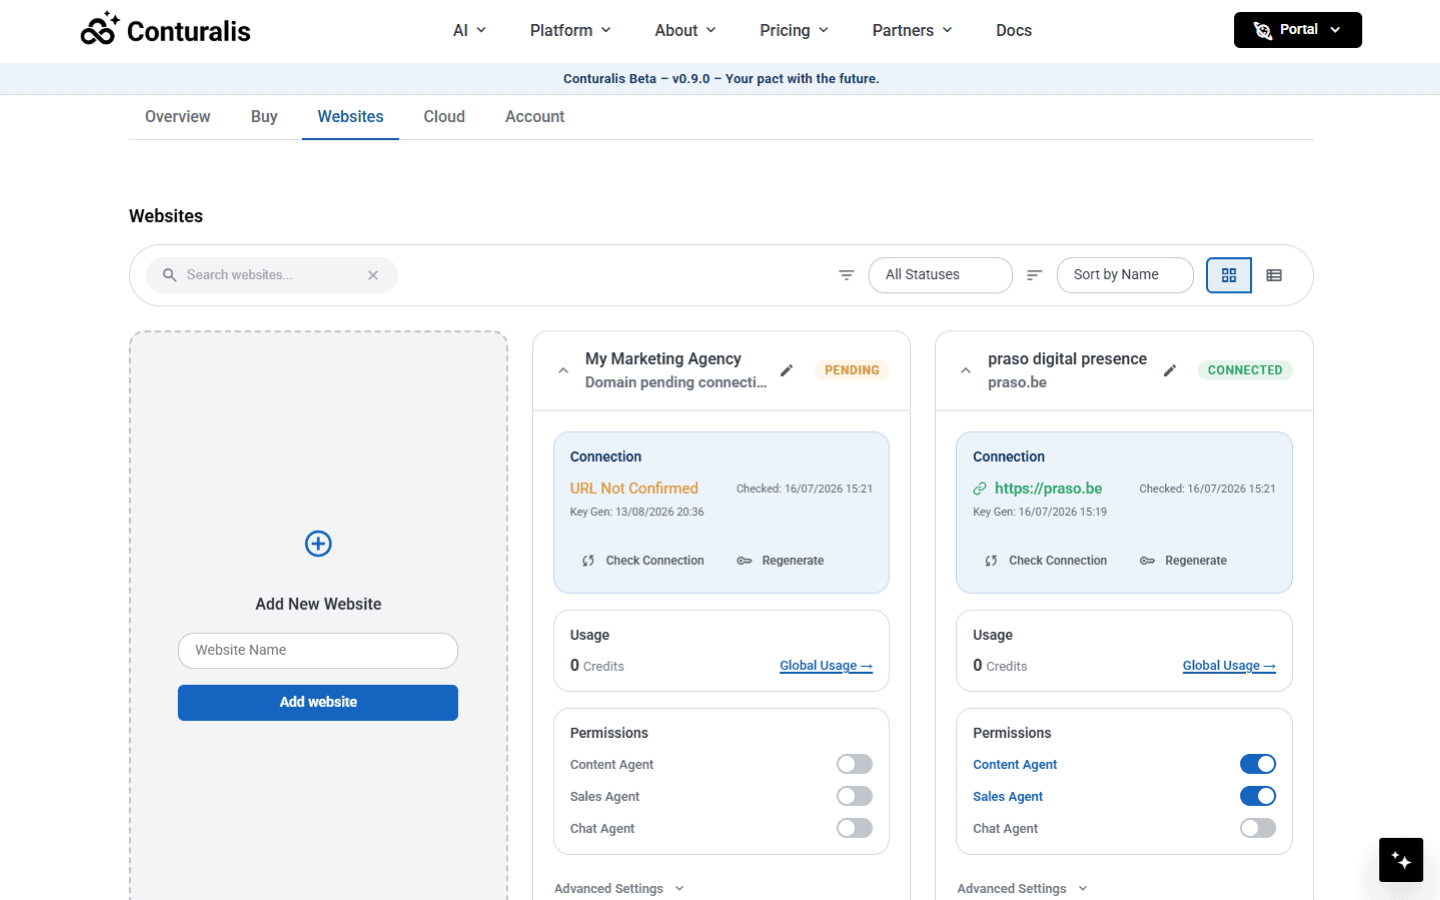The height and width of the screenshot is (900, 1440).
Task: Click the URL Not Confirmed text
Action: point(634,489)
